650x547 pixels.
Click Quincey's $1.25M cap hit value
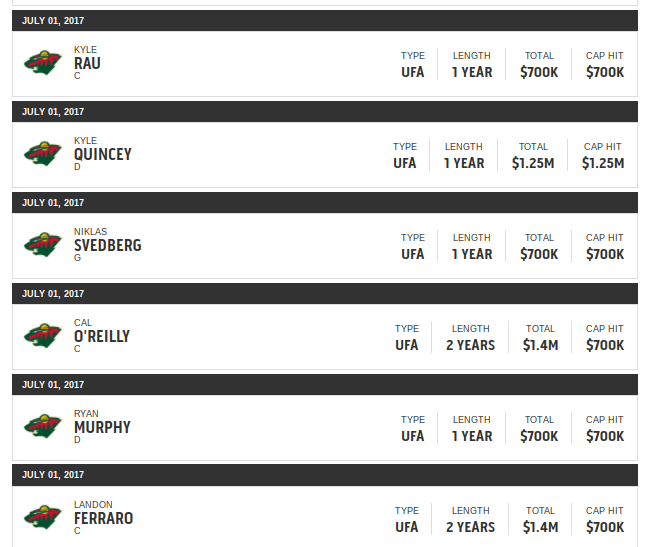tap(603, 163)
